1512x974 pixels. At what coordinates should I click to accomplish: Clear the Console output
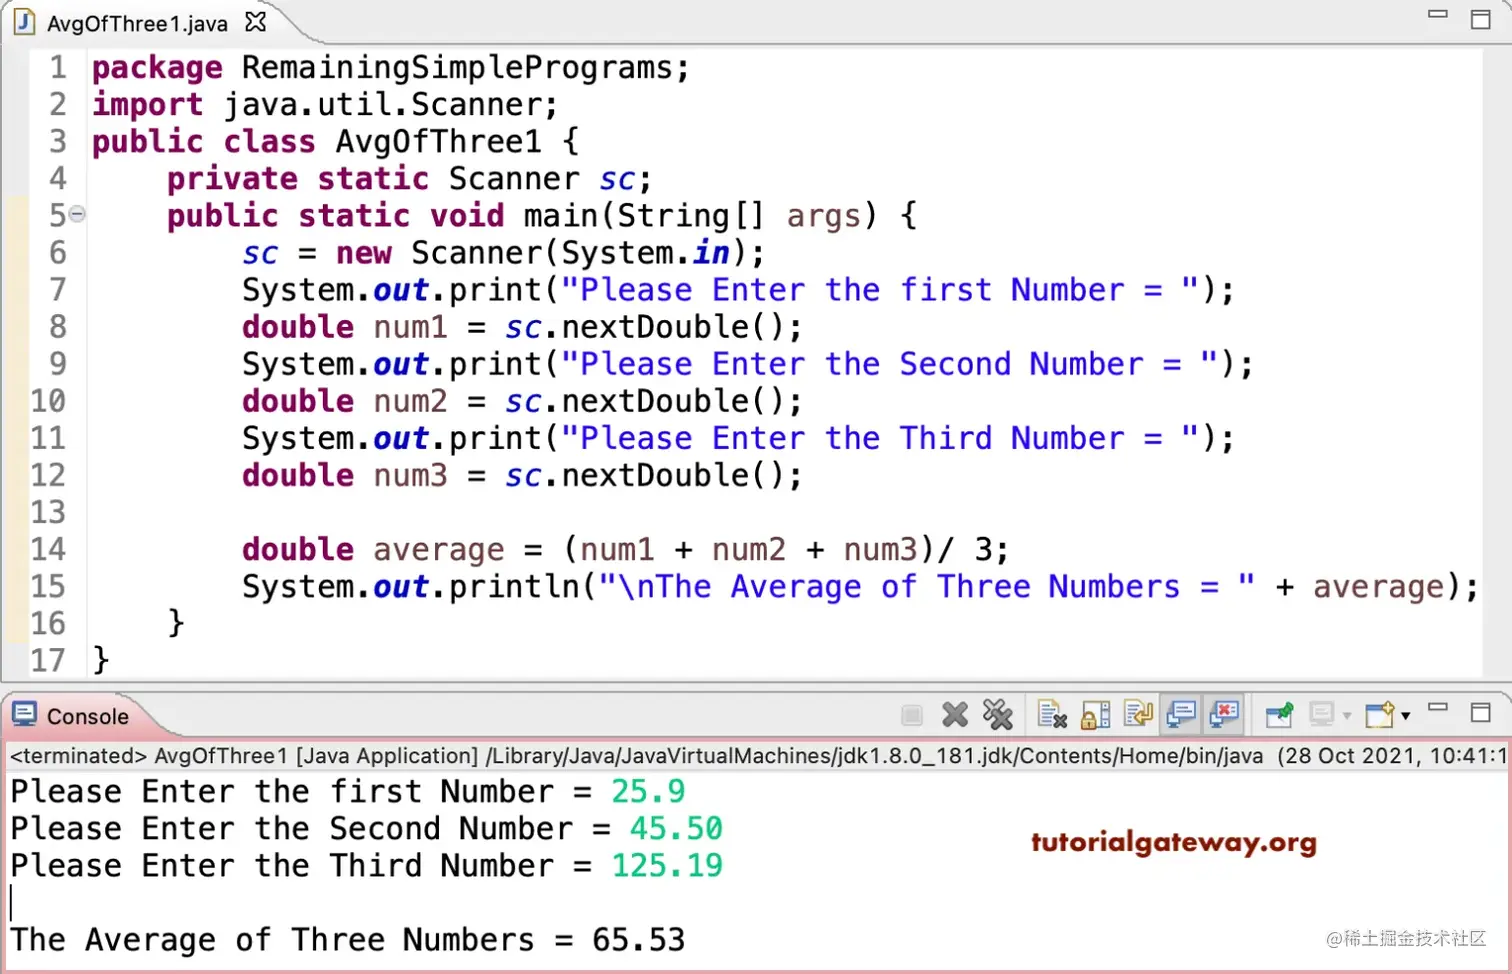[1052, 715]
